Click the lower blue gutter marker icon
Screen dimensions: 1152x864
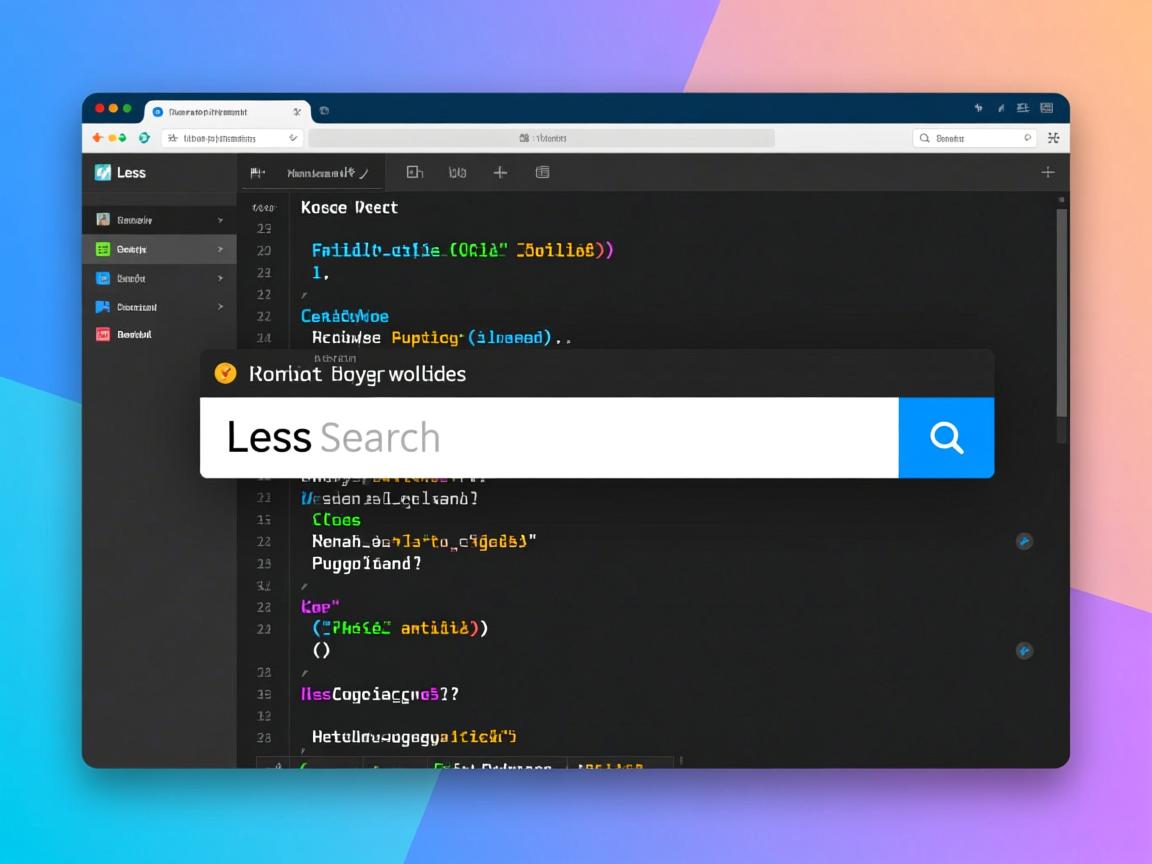pos(1024,651)
